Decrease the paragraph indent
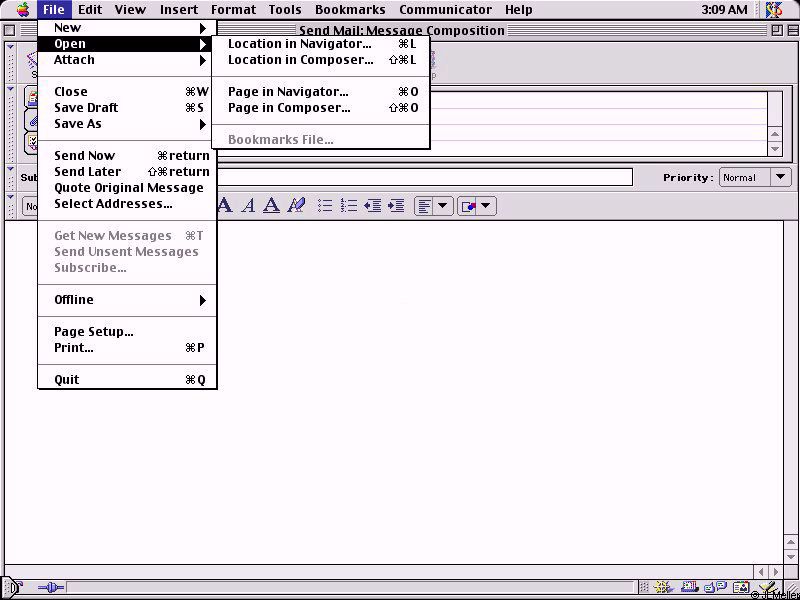 coord(372,206)
